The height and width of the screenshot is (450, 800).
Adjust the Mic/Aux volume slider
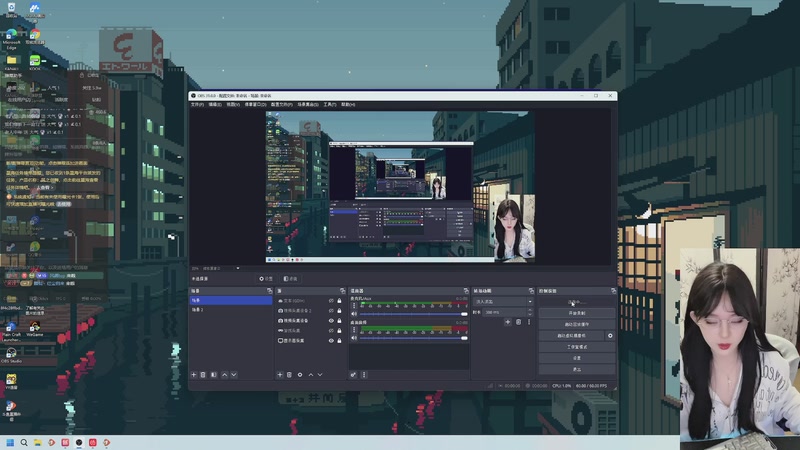(414, 314)
